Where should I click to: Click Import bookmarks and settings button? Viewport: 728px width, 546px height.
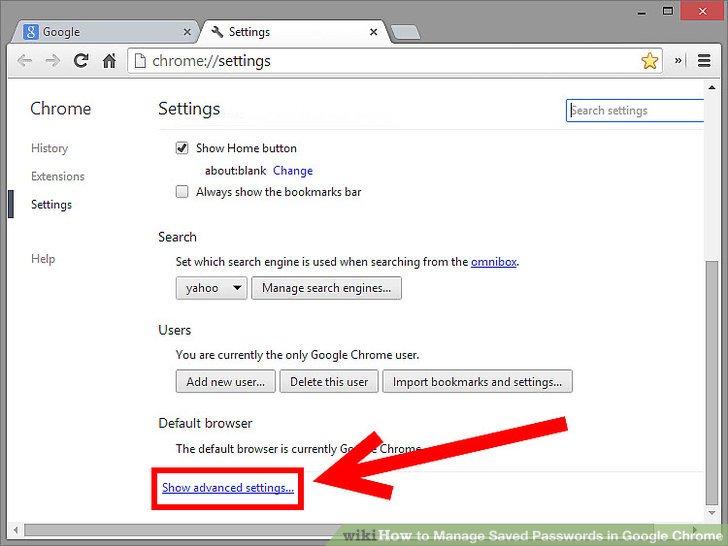coord(477,382)
